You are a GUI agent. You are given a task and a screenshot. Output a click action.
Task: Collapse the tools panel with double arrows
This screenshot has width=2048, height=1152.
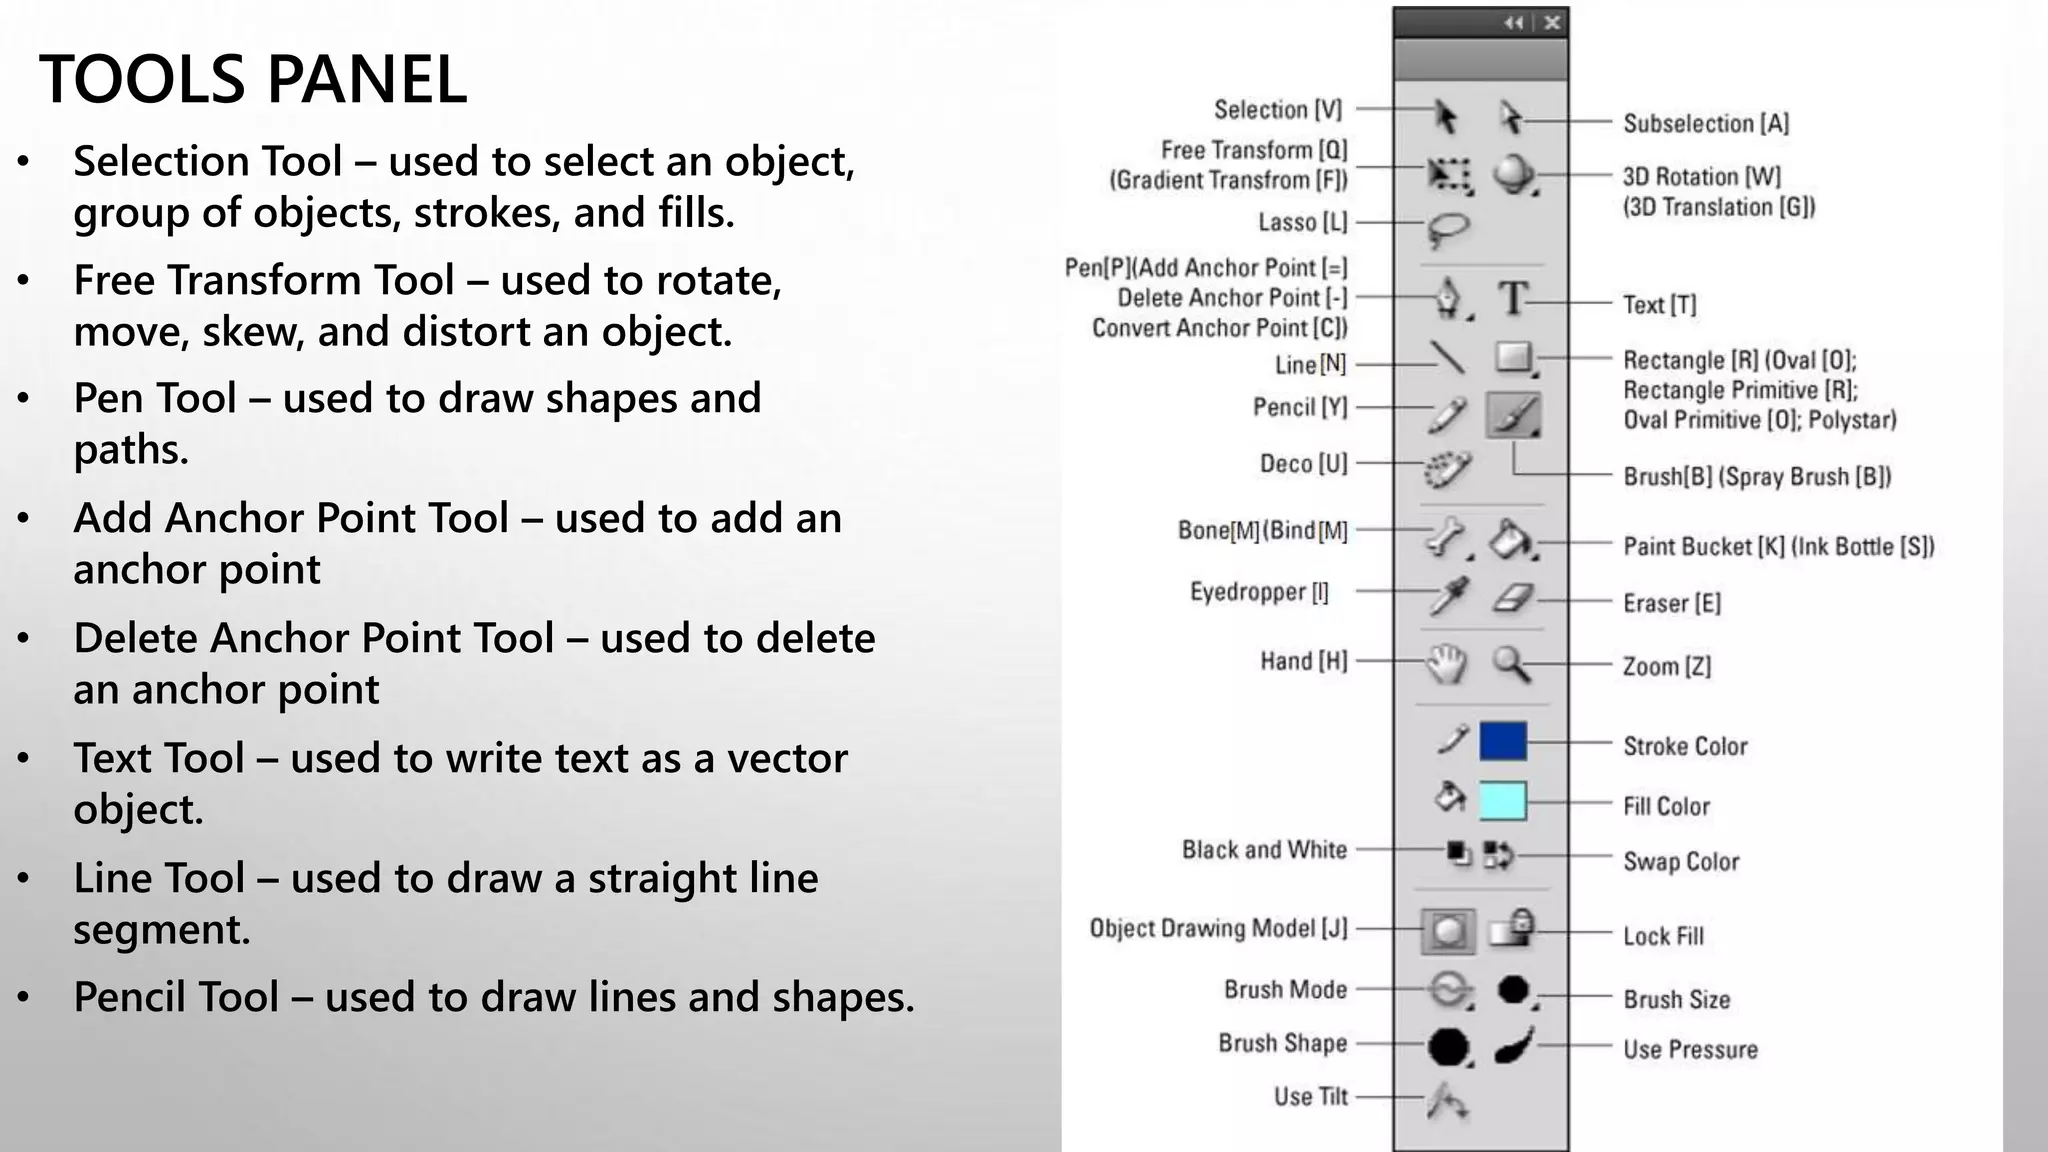pos(1513,22)
